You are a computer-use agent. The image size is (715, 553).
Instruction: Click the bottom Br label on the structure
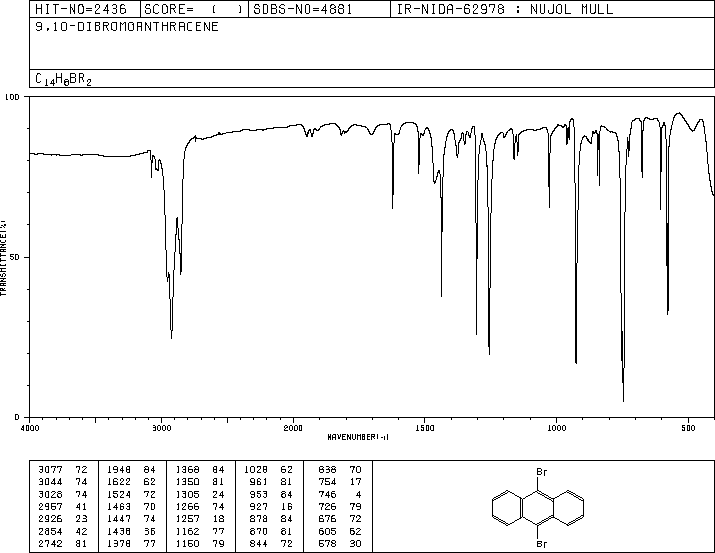pyautogui.click(x=541, y=544)
